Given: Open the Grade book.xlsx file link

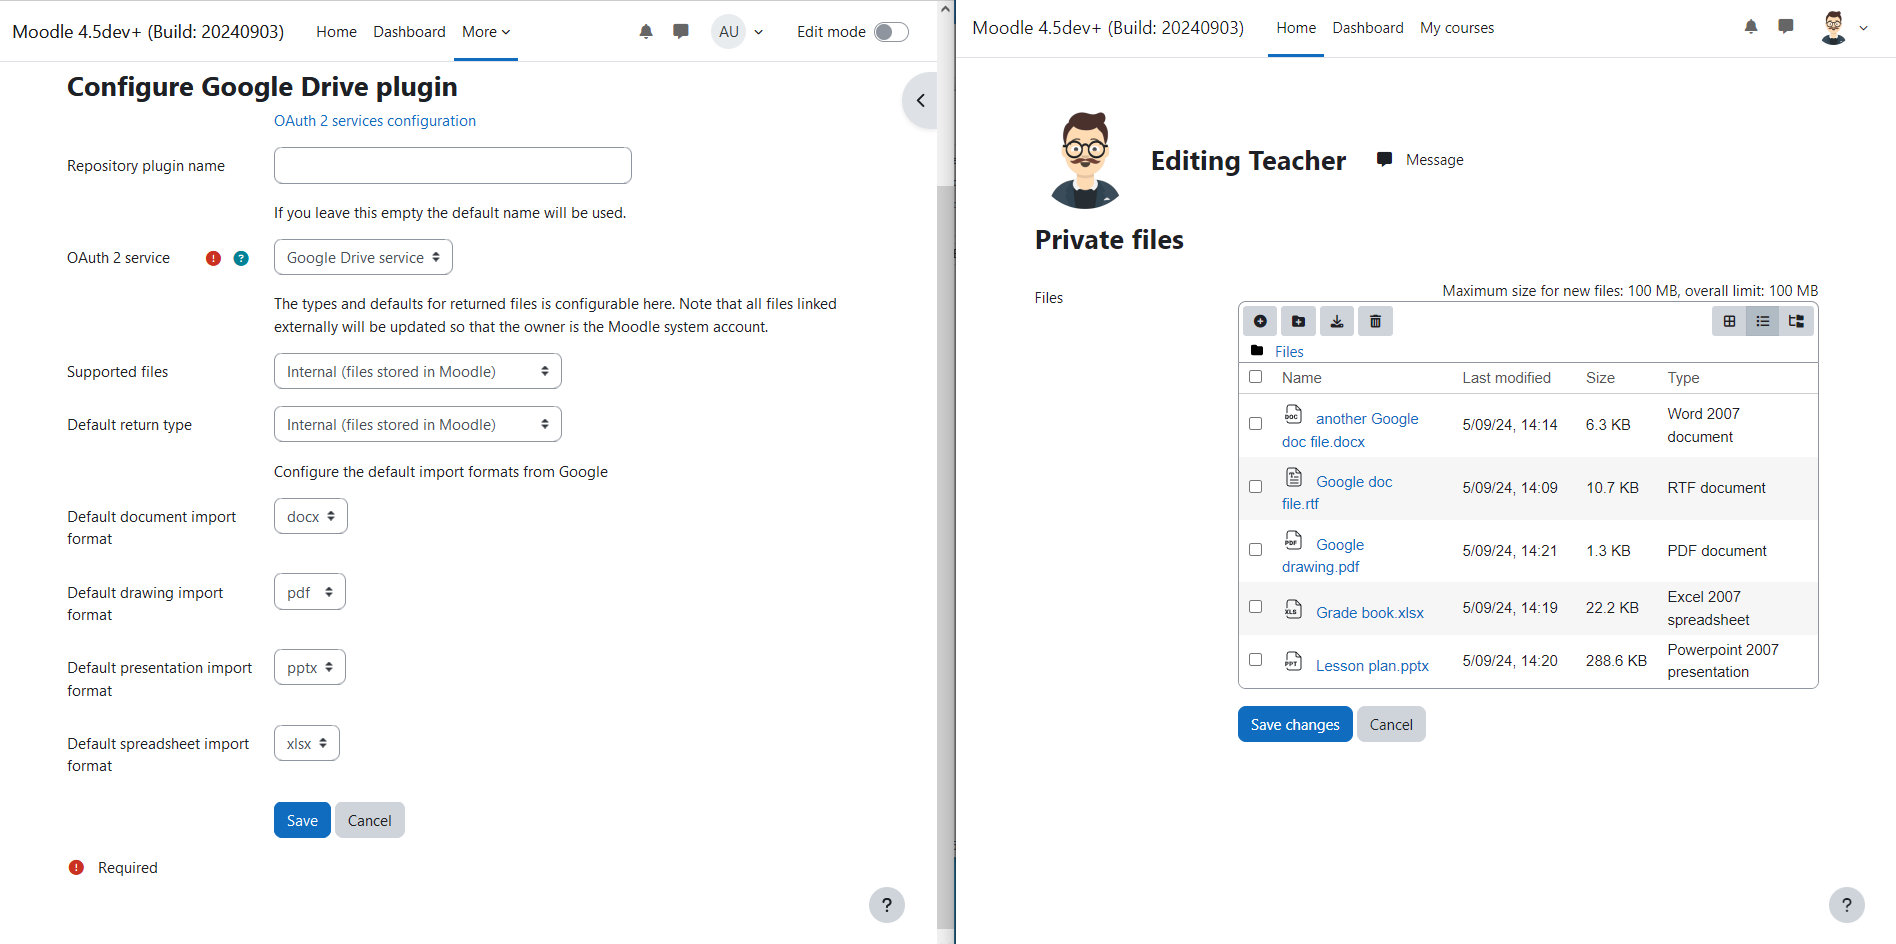Looking at the screenshot, I should tap(1370, 612).
